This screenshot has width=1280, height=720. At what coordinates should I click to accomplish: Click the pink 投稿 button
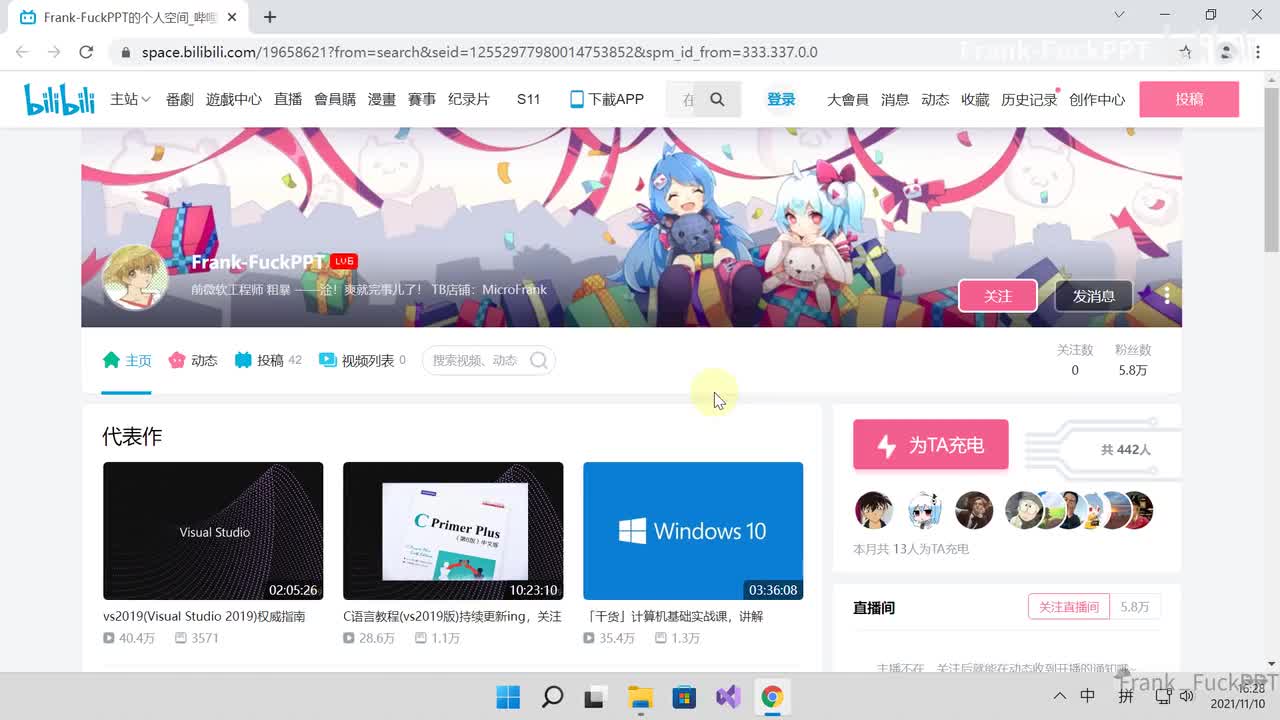[1189, 99]
